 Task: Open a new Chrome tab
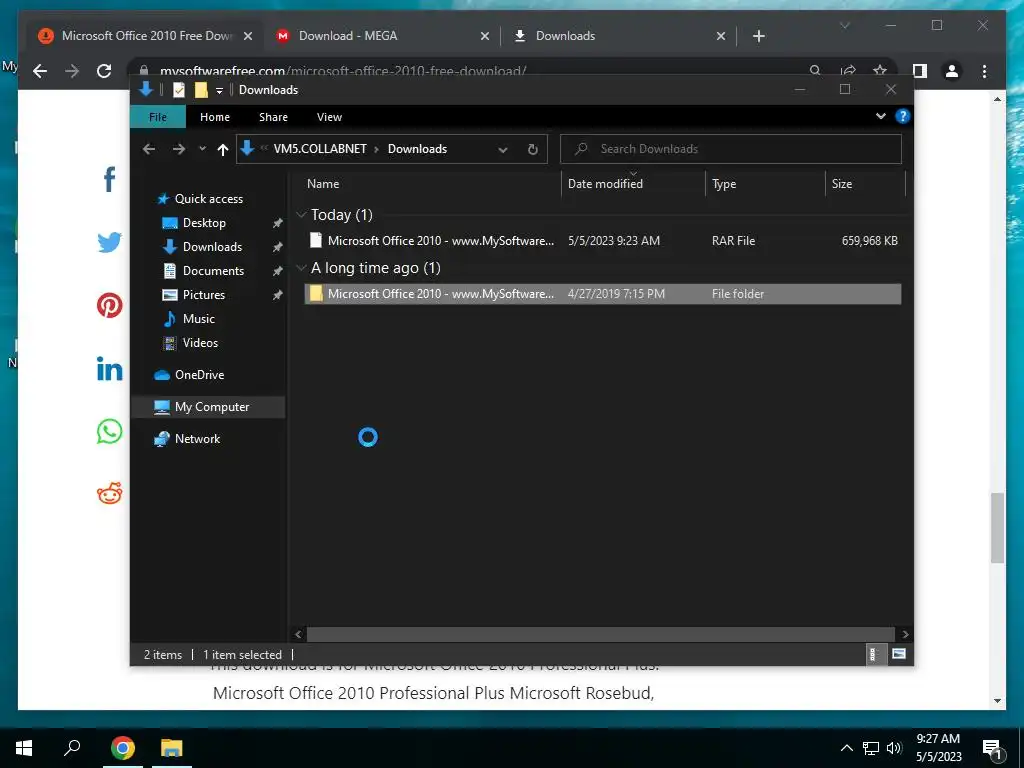pos(758,36)
